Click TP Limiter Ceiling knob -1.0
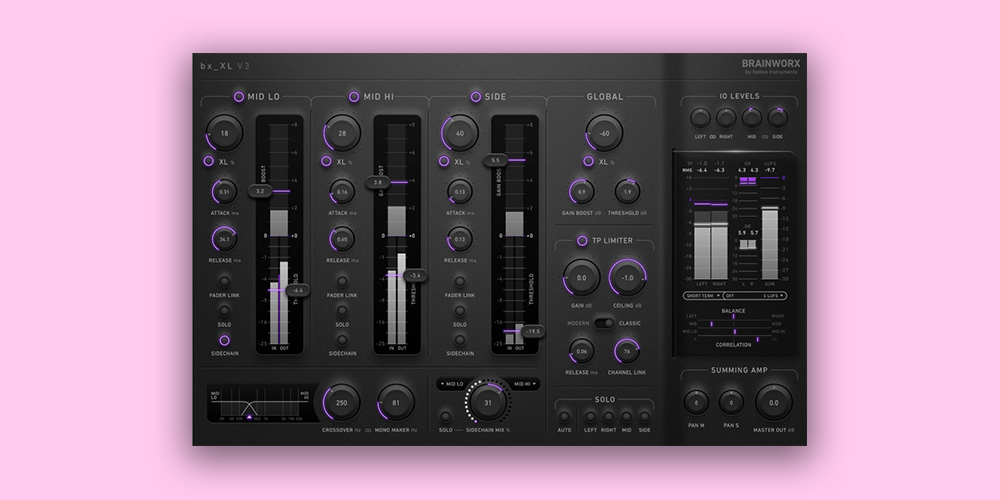 point(628,278)
